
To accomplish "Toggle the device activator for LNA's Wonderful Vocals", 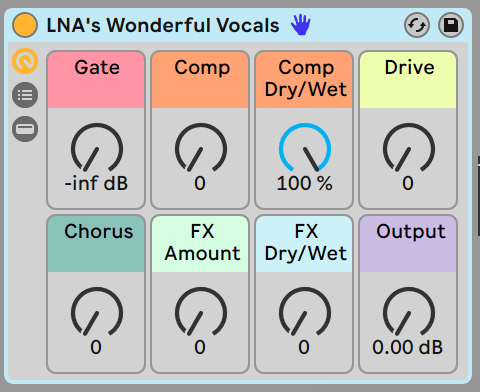I will 25,25.
